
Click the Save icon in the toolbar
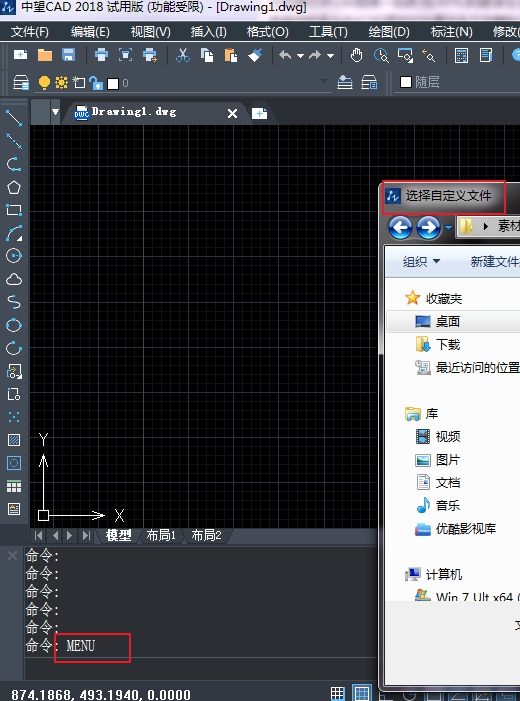pyautogui.click(x=68, y=55)
